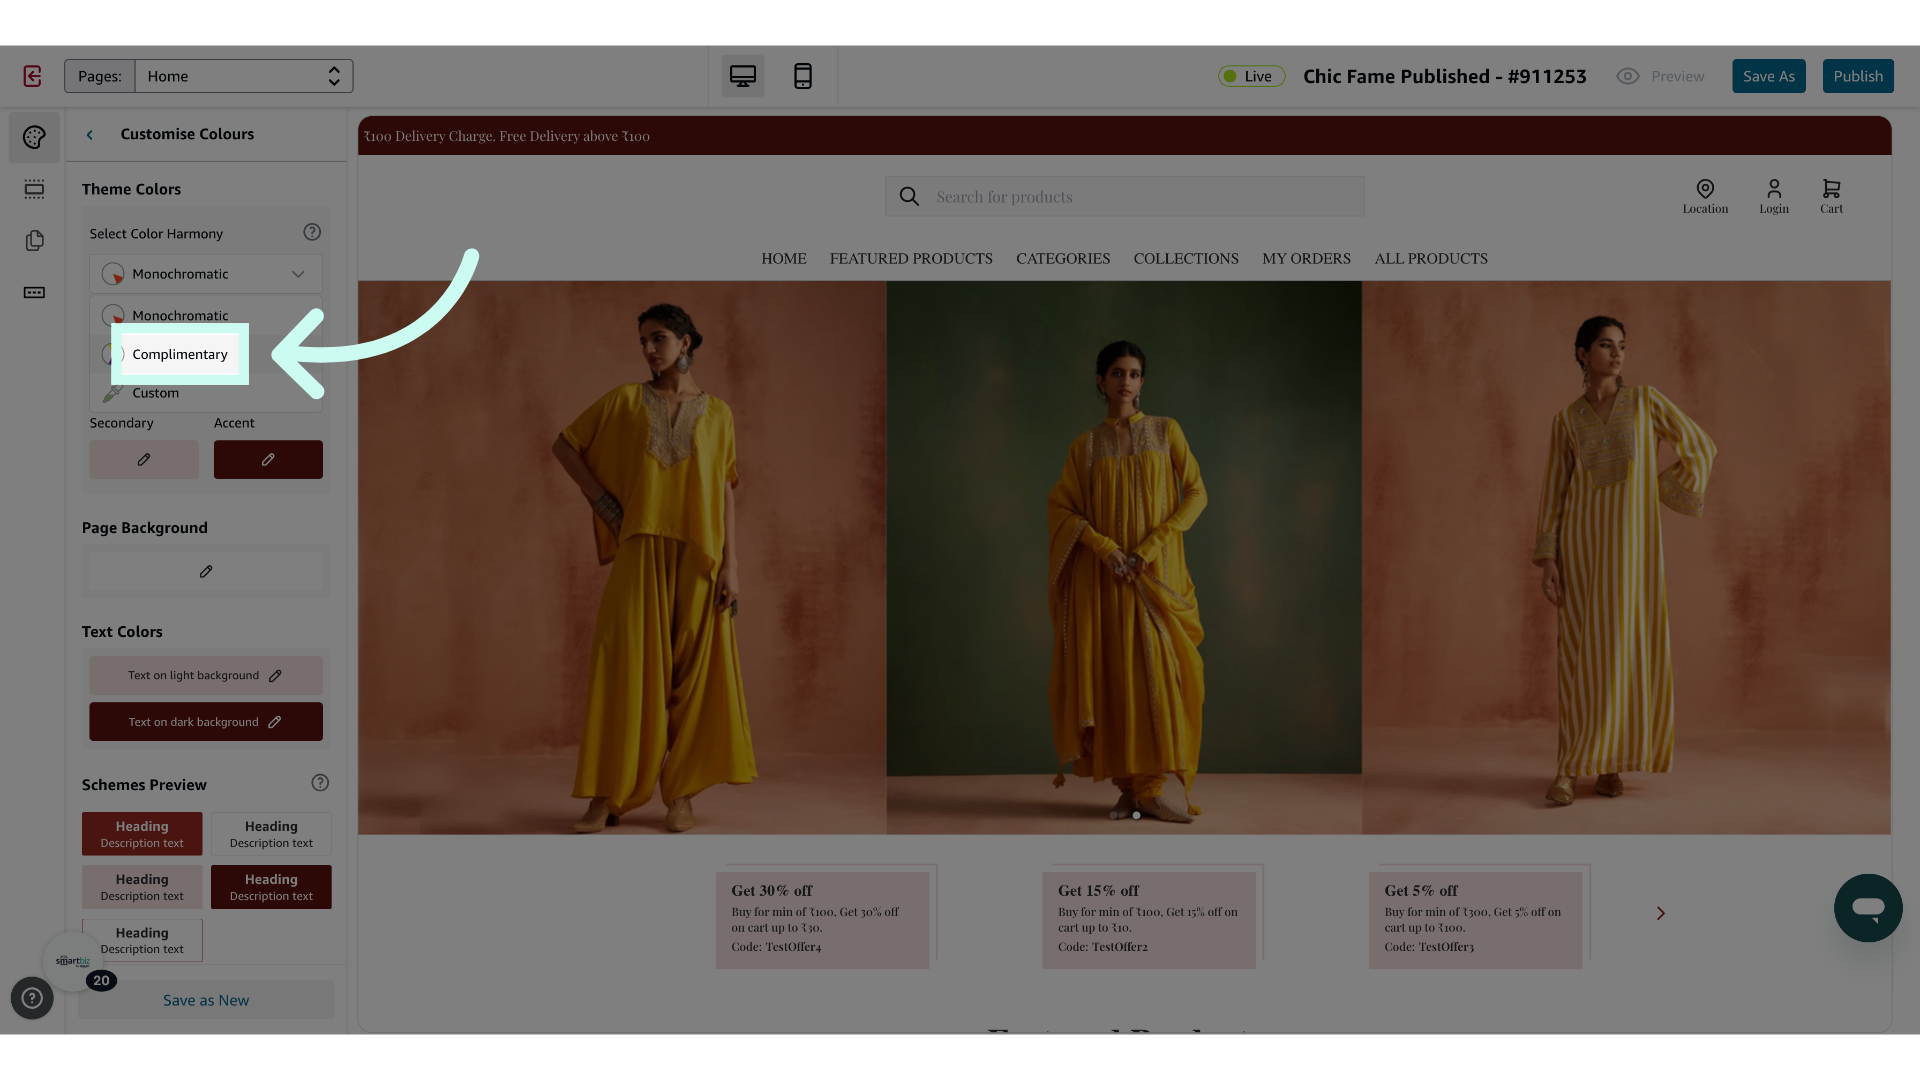
Task: Open HOME in store navigation
Action: coord(784,259)
